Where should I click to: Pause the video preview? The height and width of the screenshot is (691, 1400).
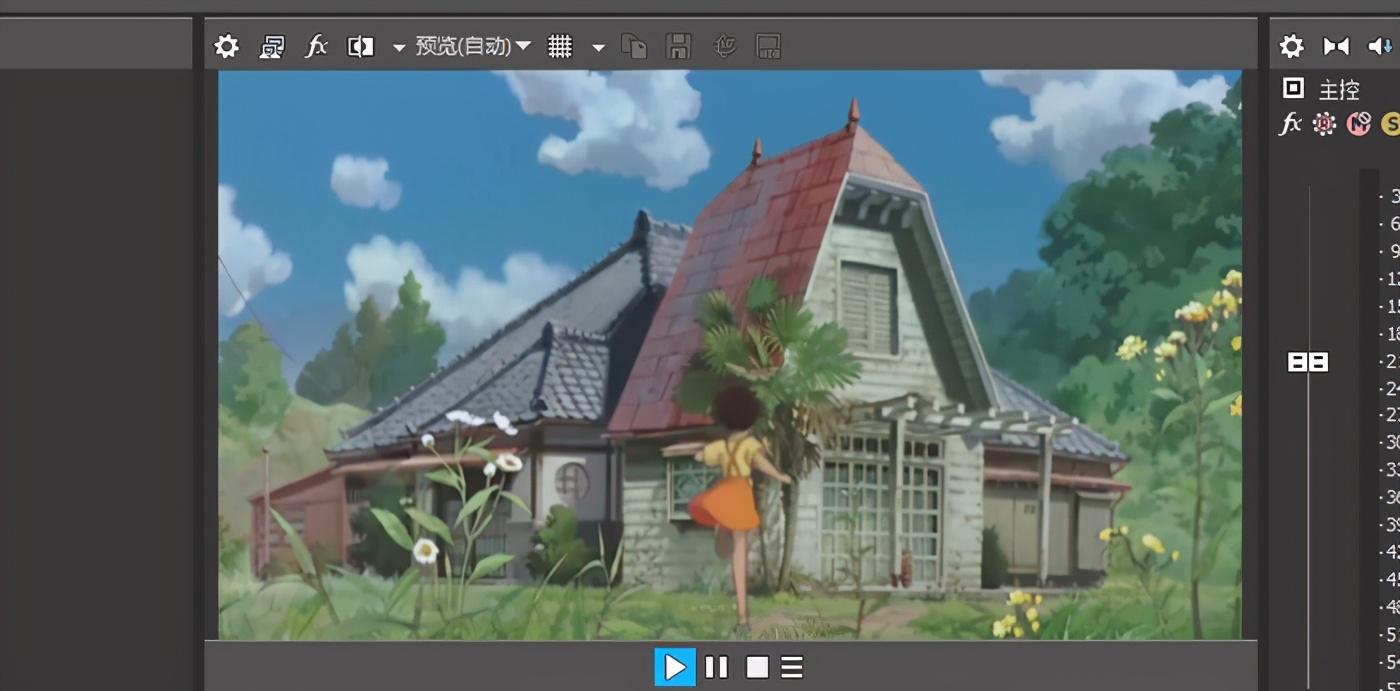click(x=716, y=667)
